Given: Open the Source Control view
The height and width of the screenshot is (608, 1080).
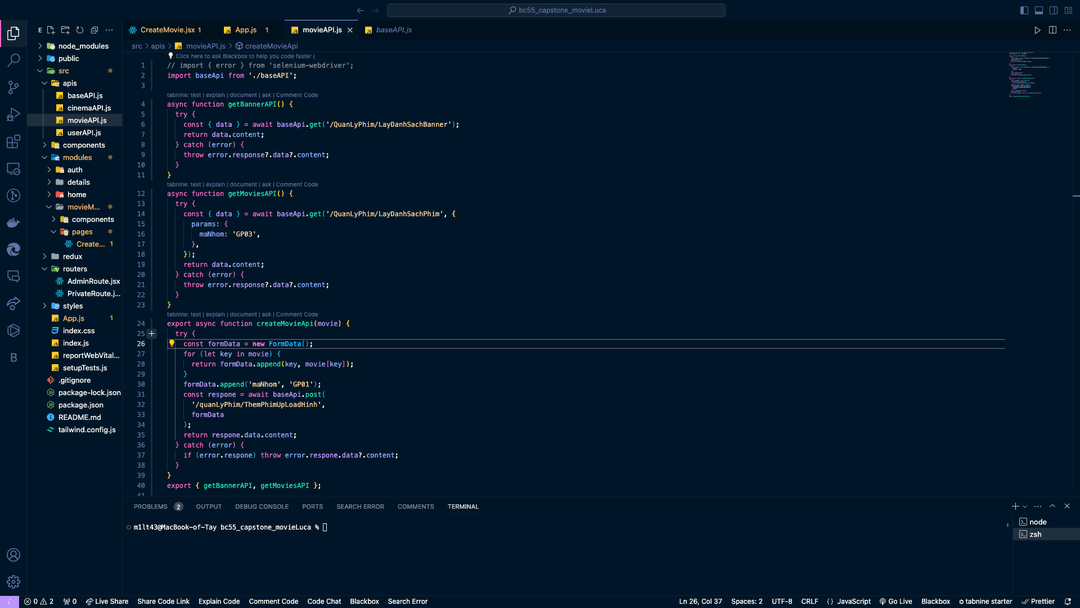Looking at the screenshot, I should (13, 86).
